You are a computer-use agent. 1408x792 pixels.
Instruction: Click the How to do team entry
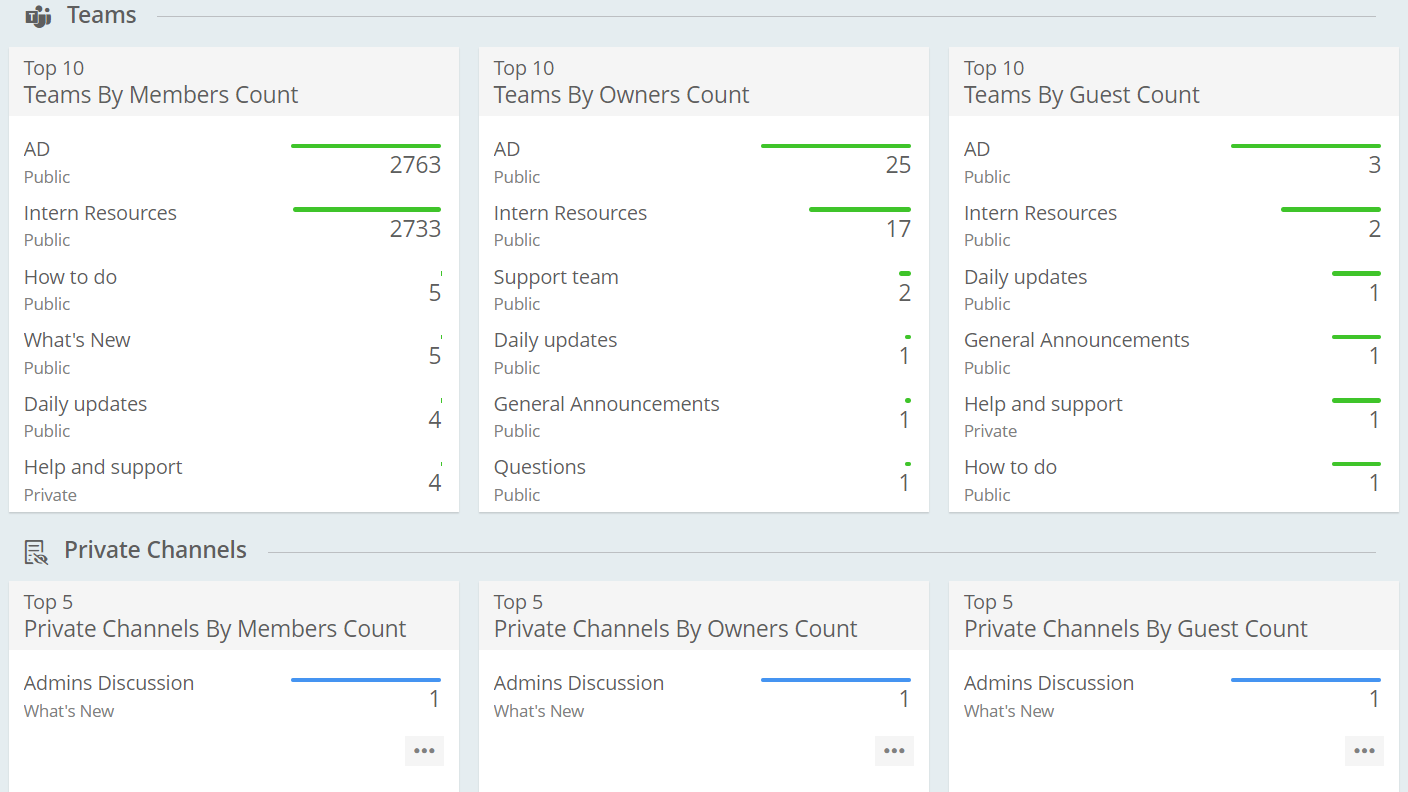click(x=70, y=277)
